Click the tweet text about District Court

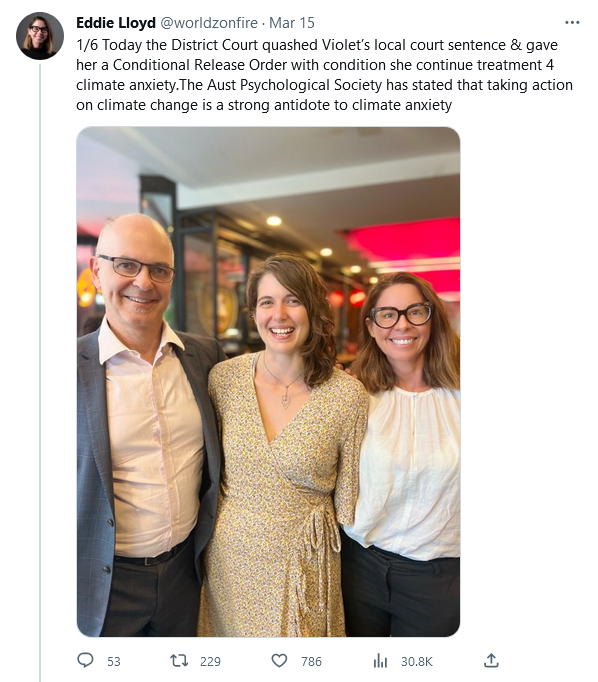324,75
